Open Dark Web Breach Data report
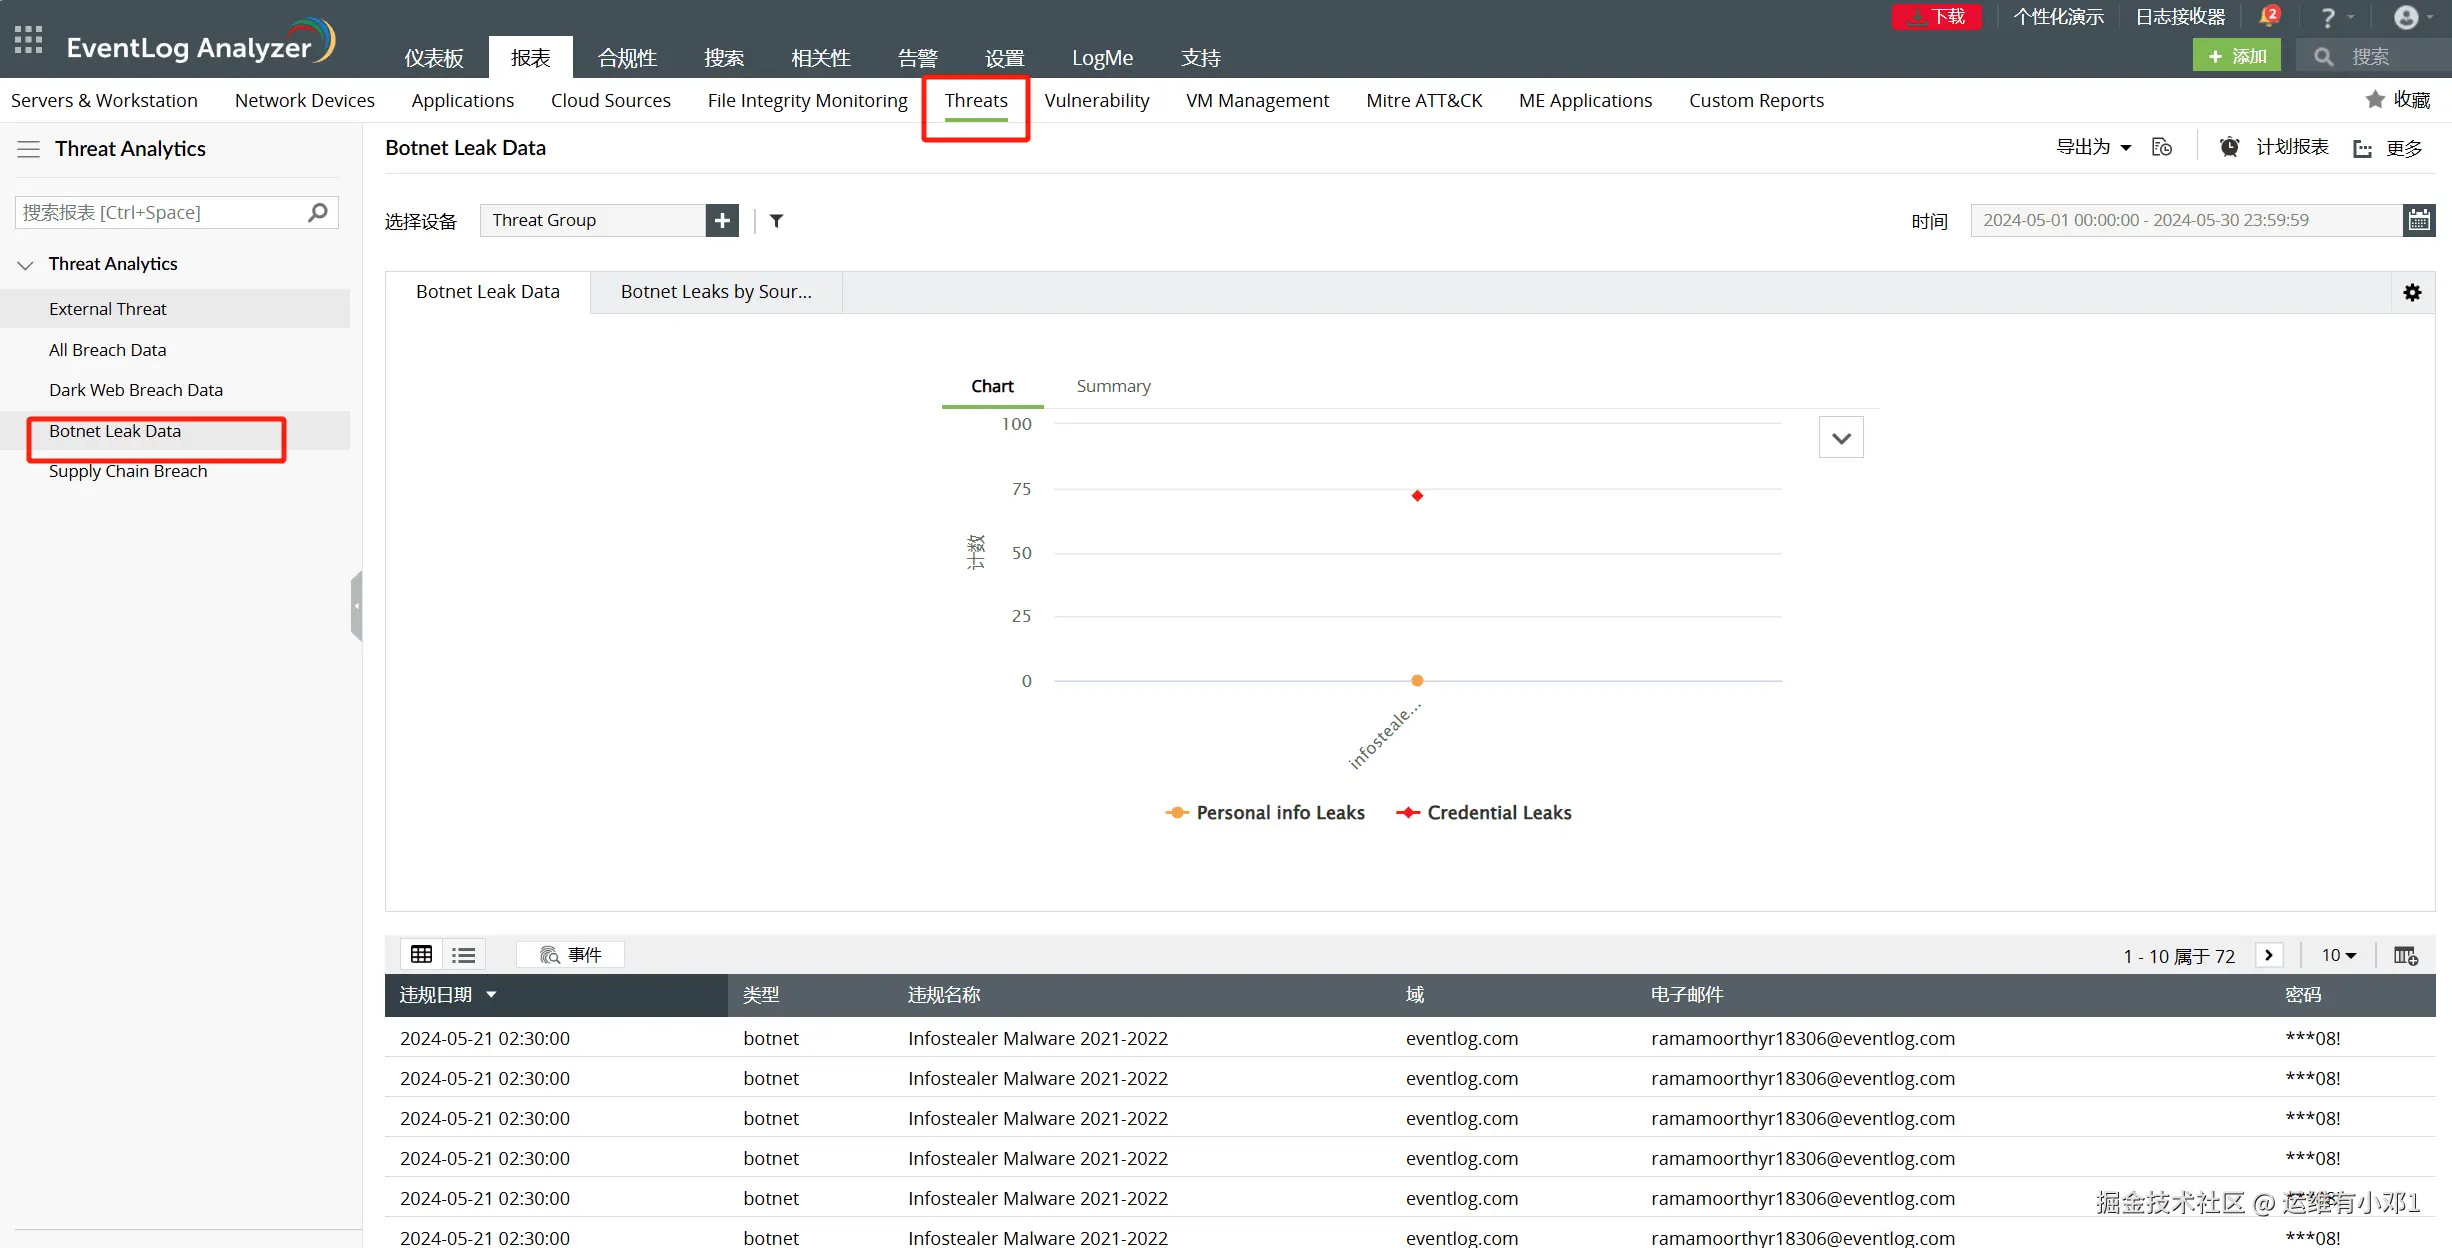This screenshot has width=2452, height=1248. (x=136, y=390)
